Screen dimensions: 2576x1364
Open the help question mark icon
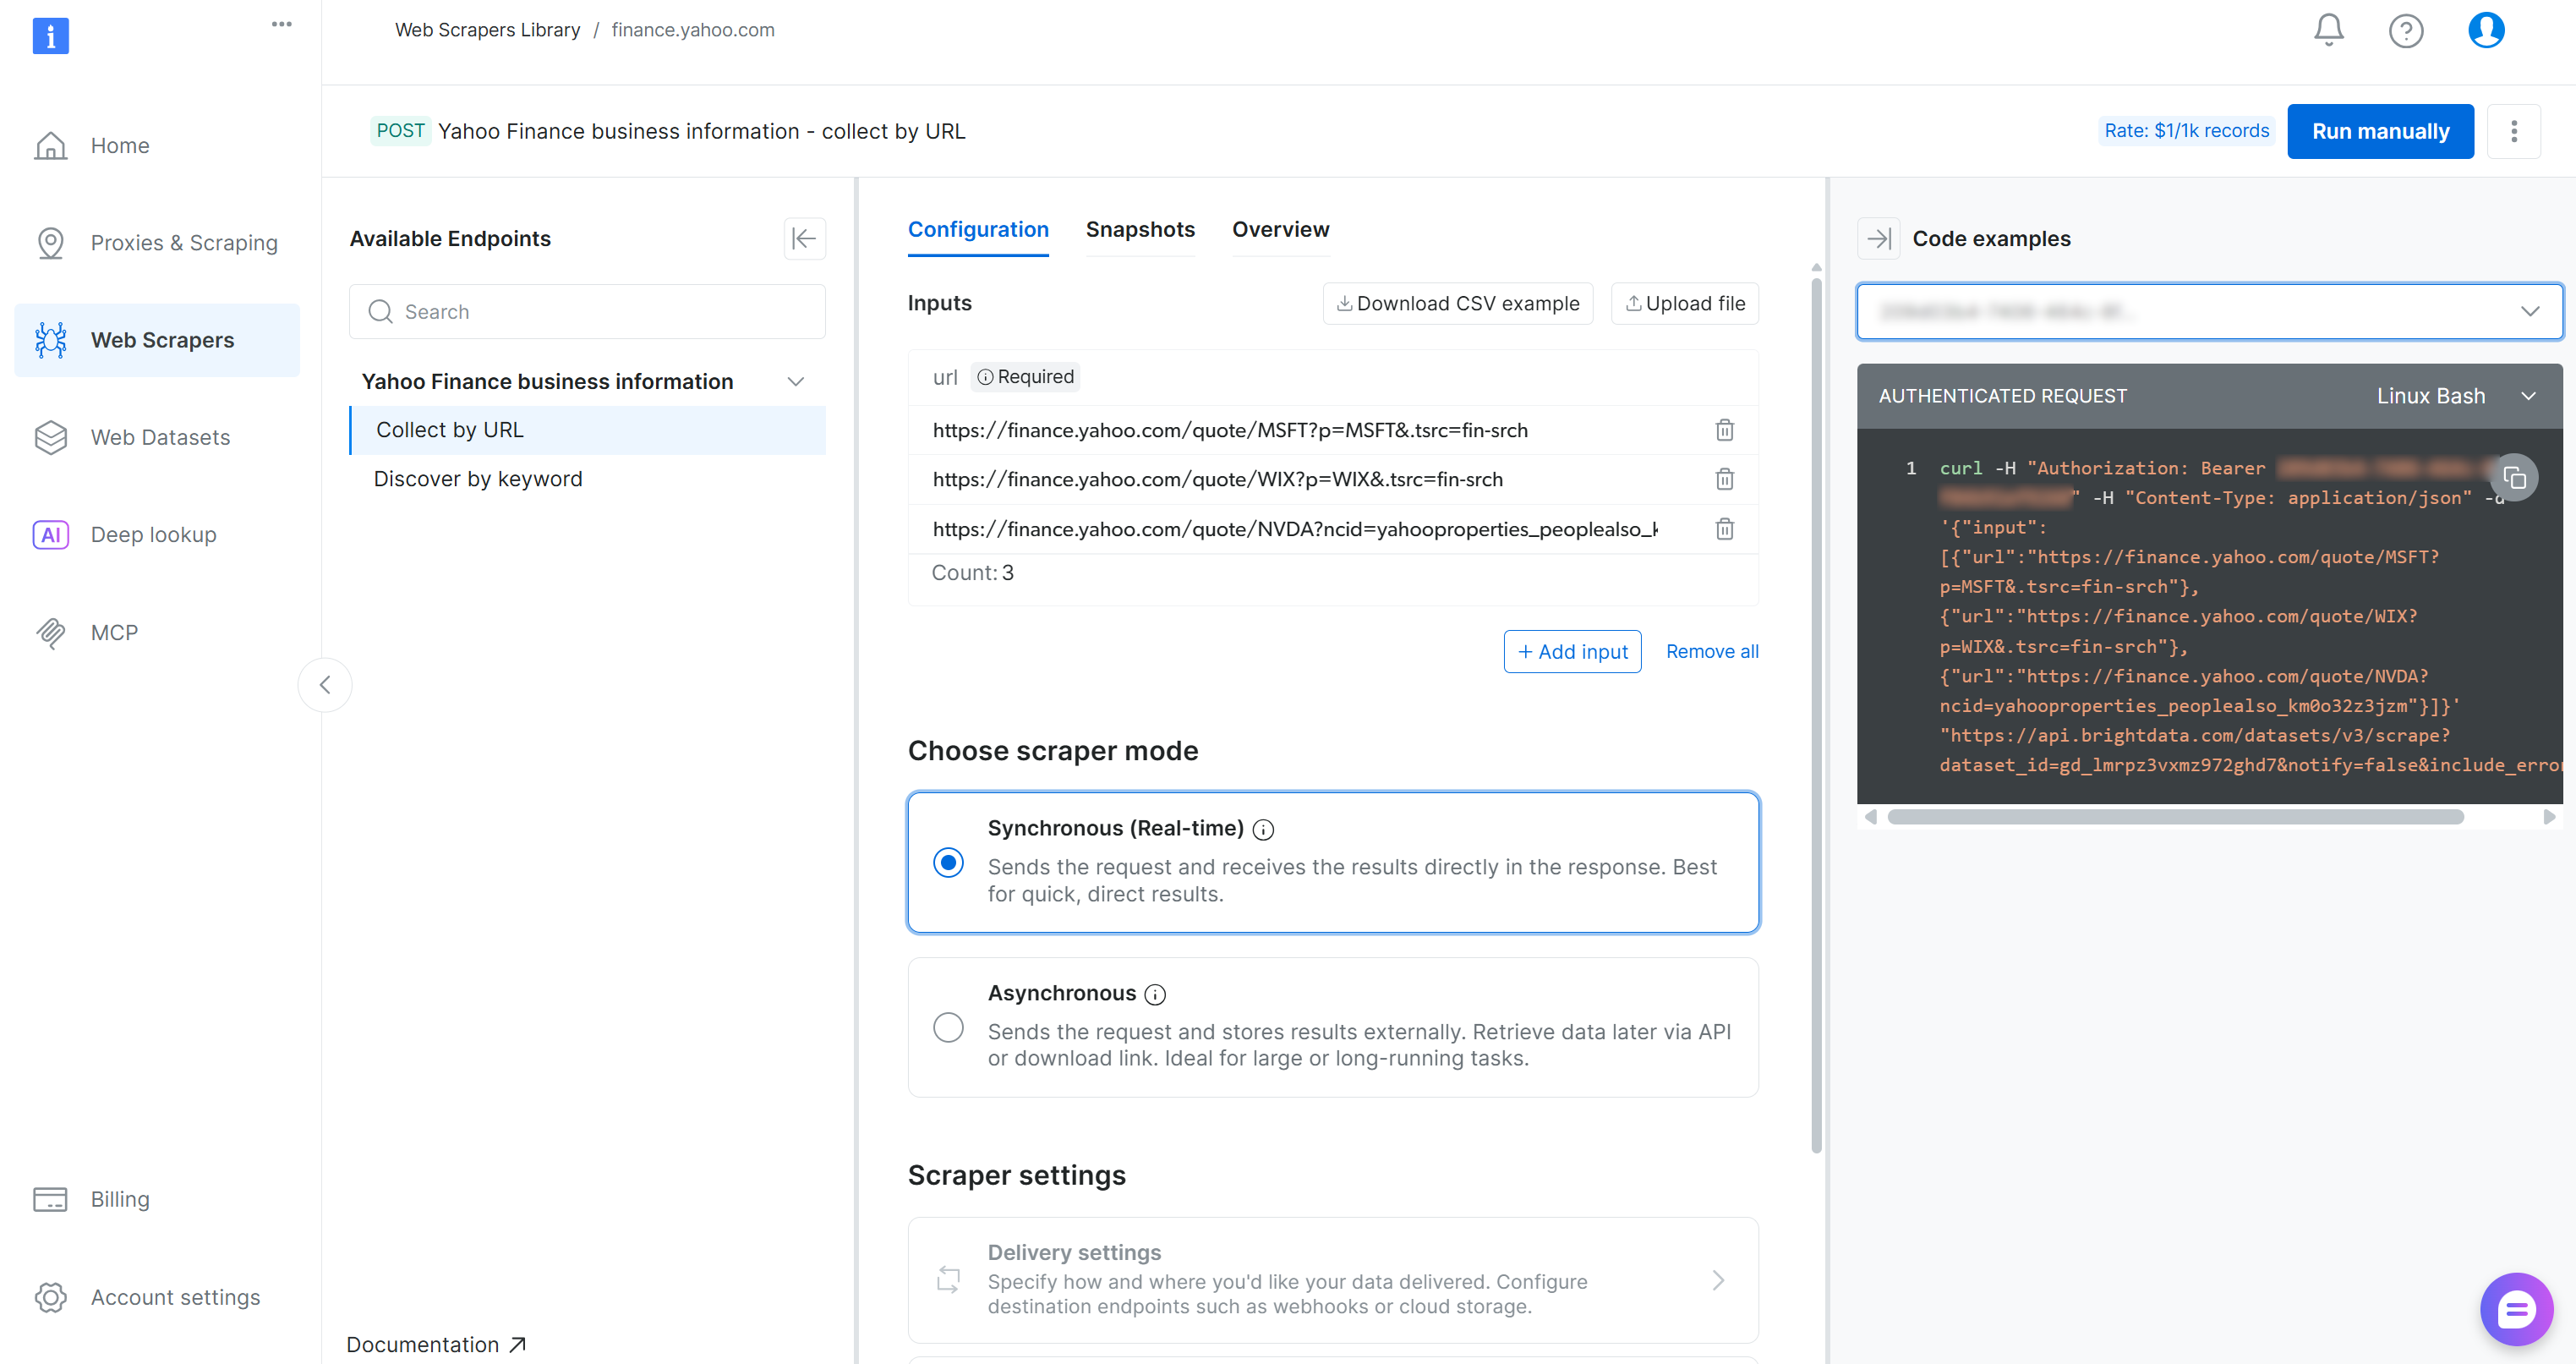[x=2405, y=31]
